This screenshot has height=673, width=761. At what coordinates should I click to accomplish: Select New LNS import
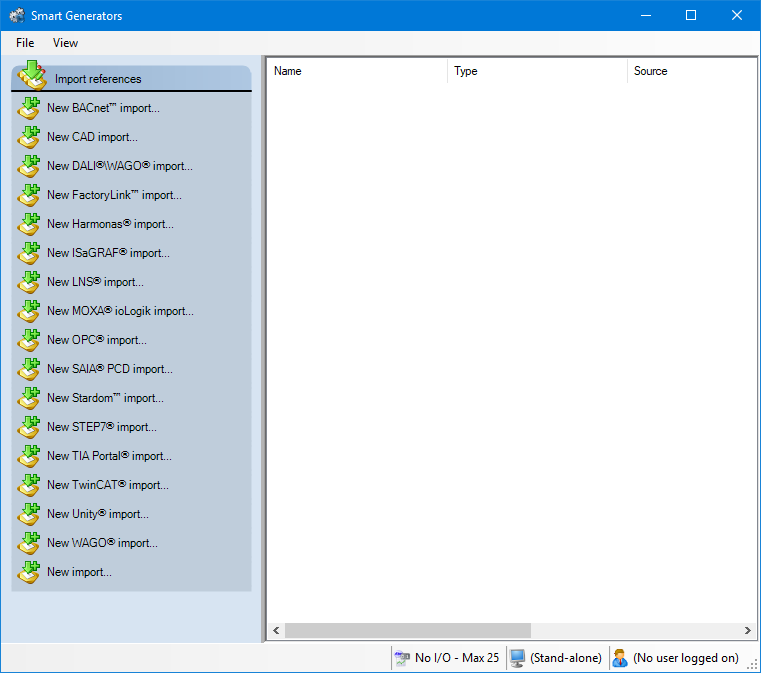point(95,282)
